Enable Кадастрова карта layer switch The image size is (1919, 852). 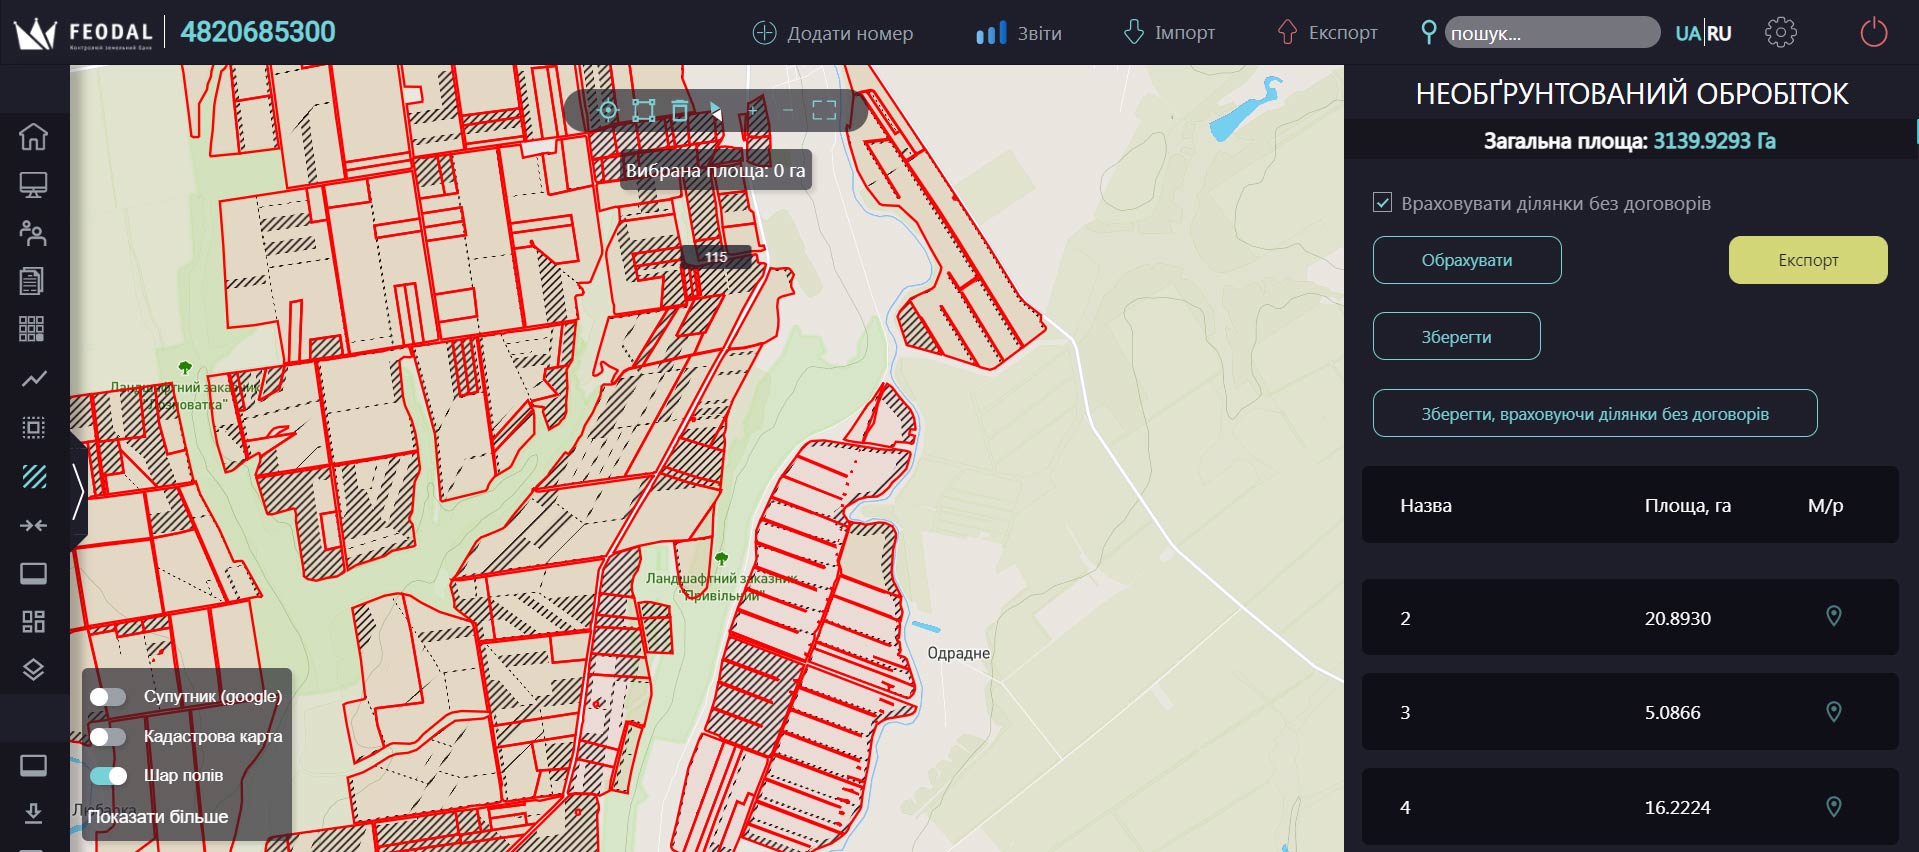(x=108, y=737)
